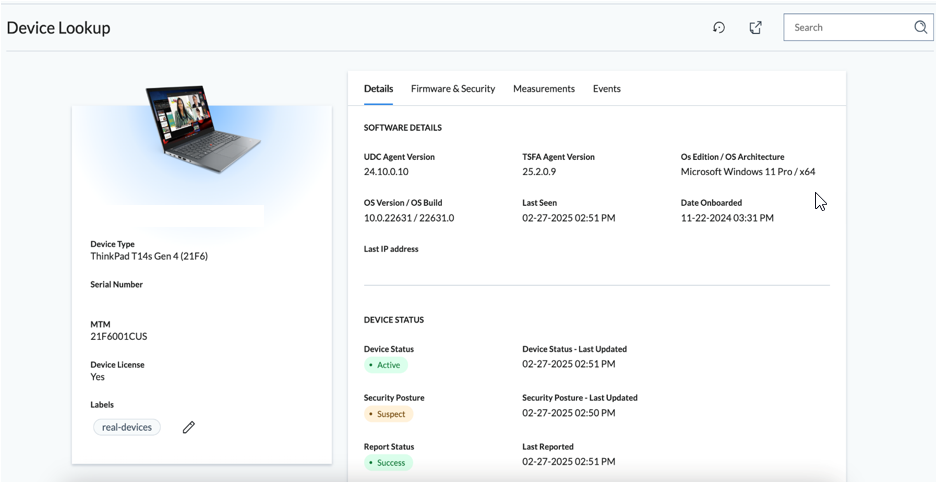Screen dimensions: 938x487
Task: Click the ThinkPad T14s Gen 4 device type
Action: tap(149, 256)
